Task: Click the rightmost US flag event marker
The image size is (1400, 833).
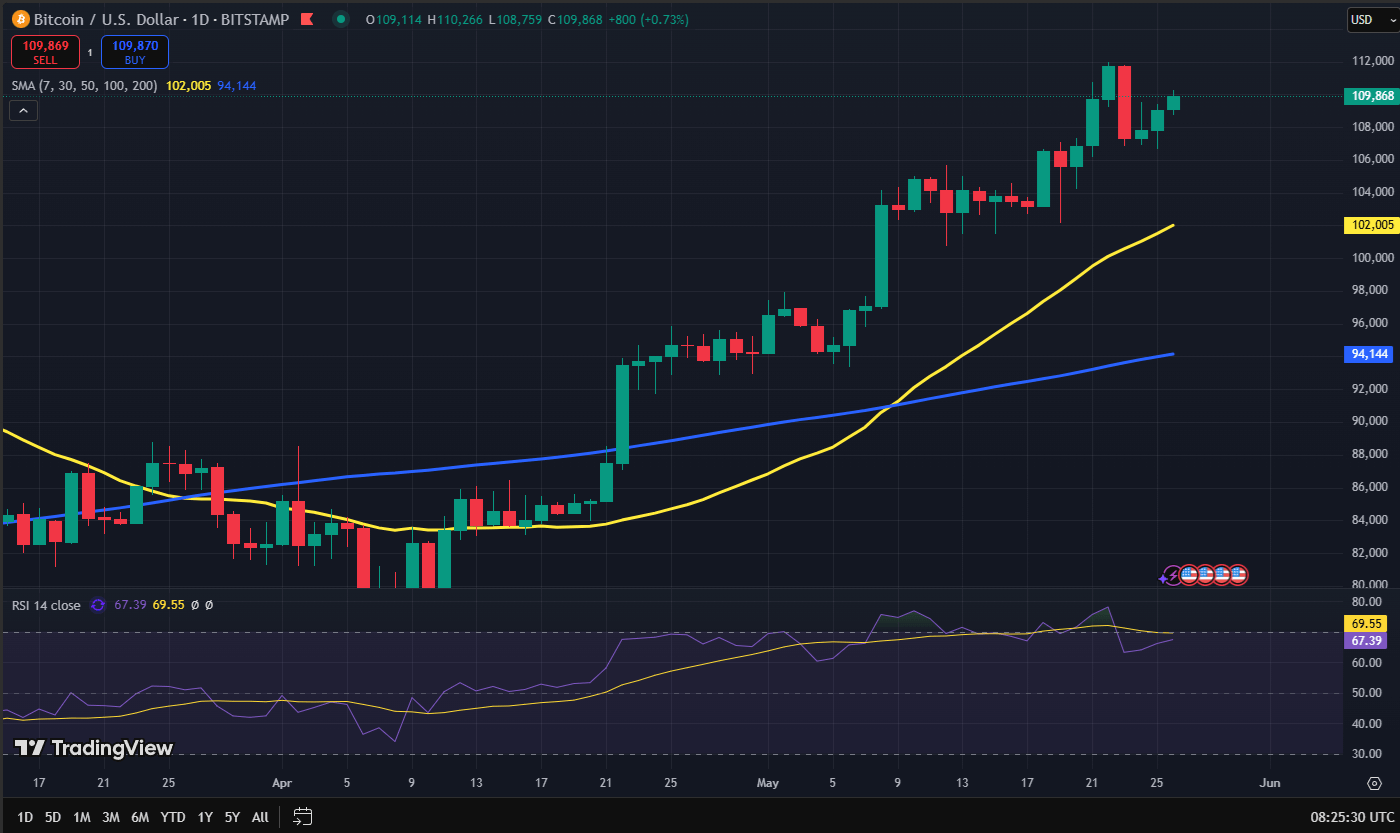Action: coord(1238,575)
